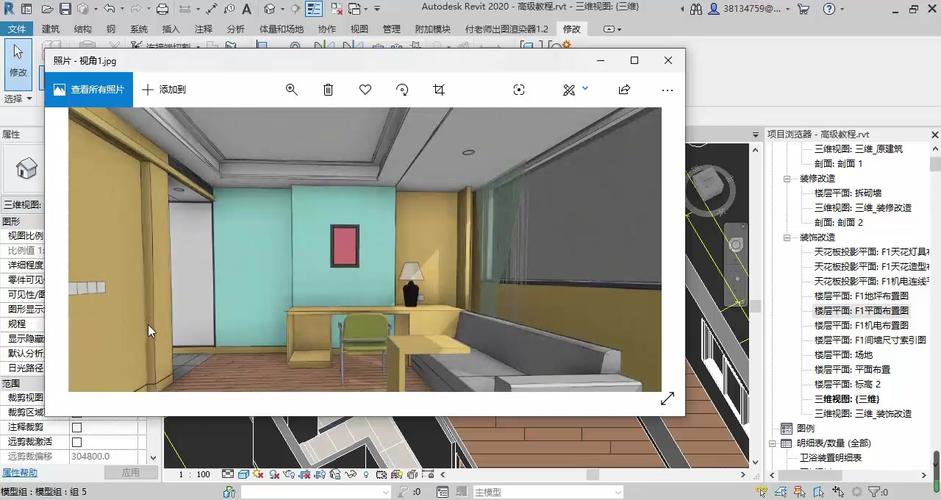Click the zoom magnifier icon in Photos
Viewport: 941px width, 500px height.
(291, 90)
